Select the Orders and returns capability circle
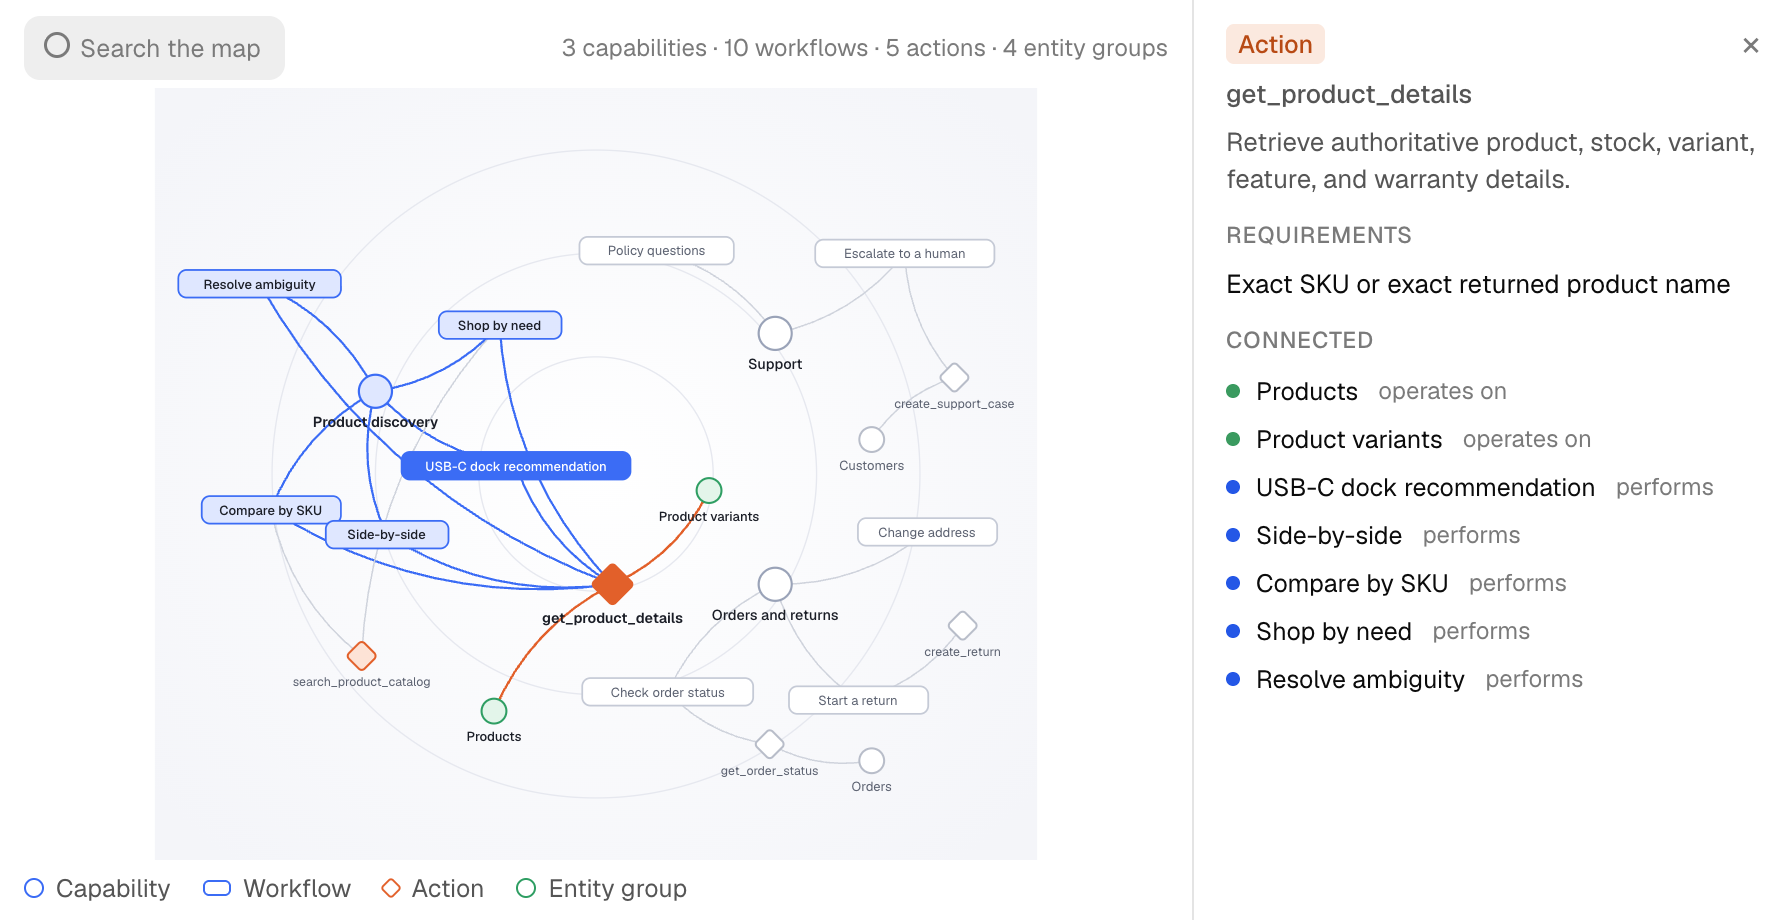Screen dimensions: 1792x920 click(x=775, y=584)
